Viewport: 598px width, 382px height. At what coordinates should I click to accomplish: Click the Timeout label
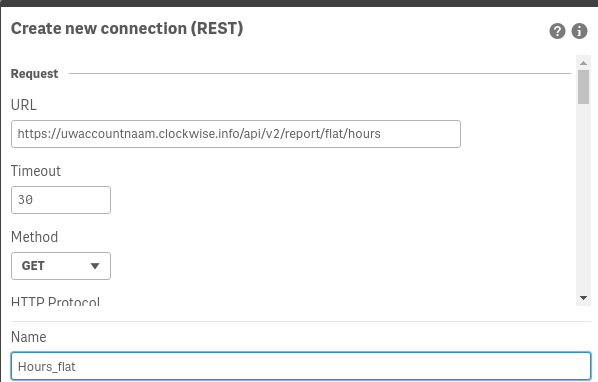pos(36,171)
